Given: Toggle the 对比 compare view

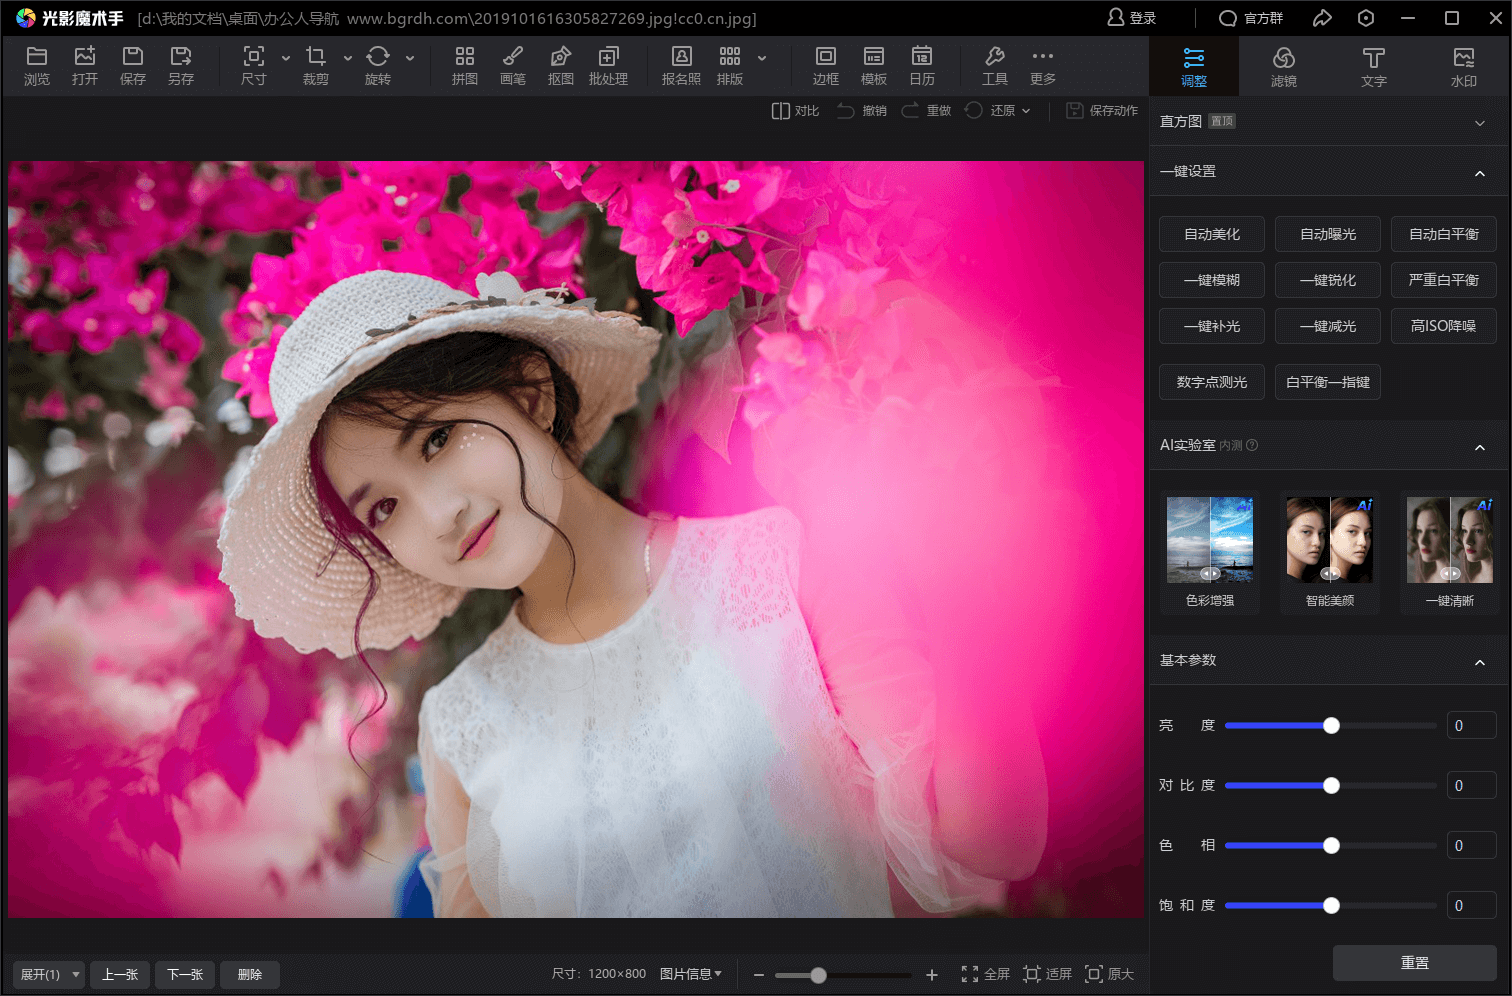Looking at the screenshot, I should tap(795, 111).
